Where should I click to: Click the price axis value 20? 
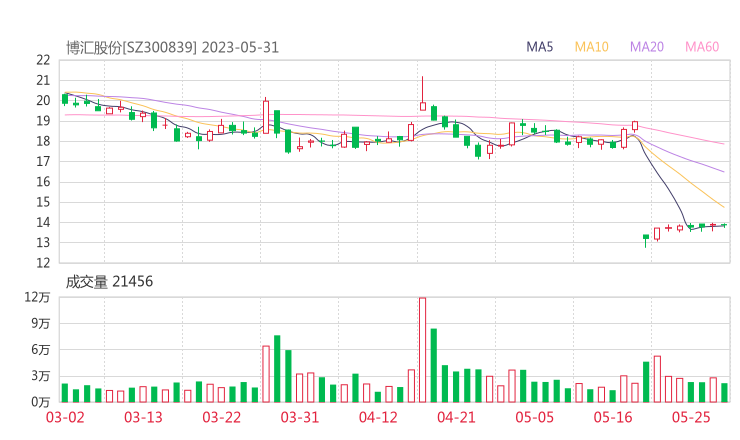pos(43,101)
